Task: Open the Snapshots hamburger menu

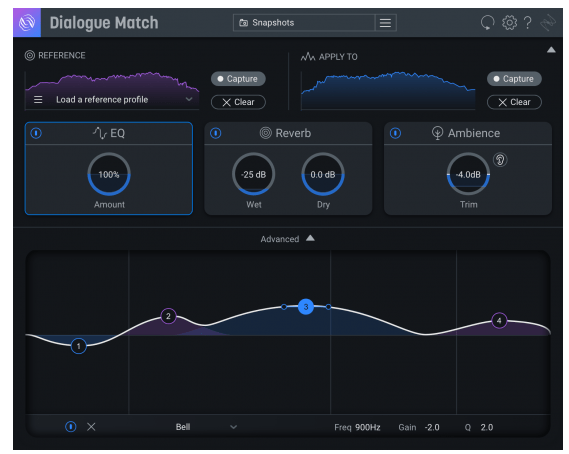Action: [385, 23]
